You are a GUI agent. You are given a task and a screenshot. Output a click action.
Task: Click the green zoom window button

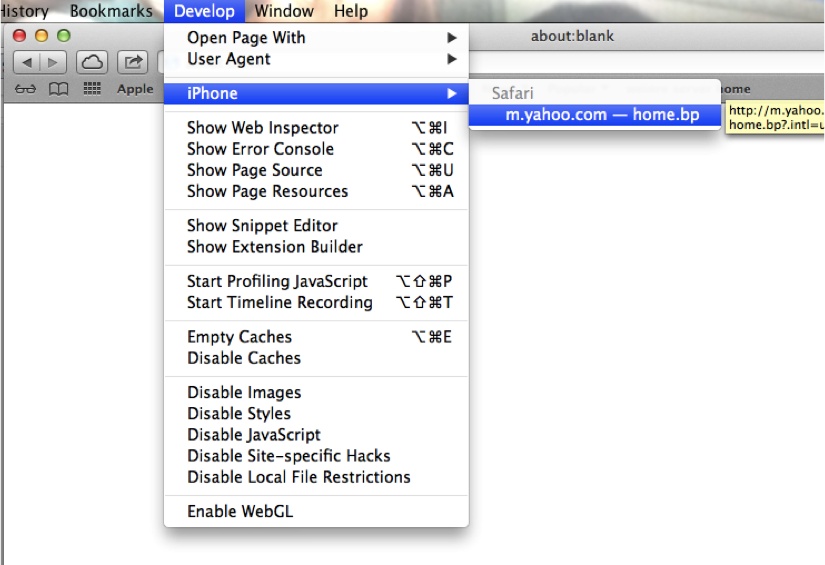(x=64, y=36)
